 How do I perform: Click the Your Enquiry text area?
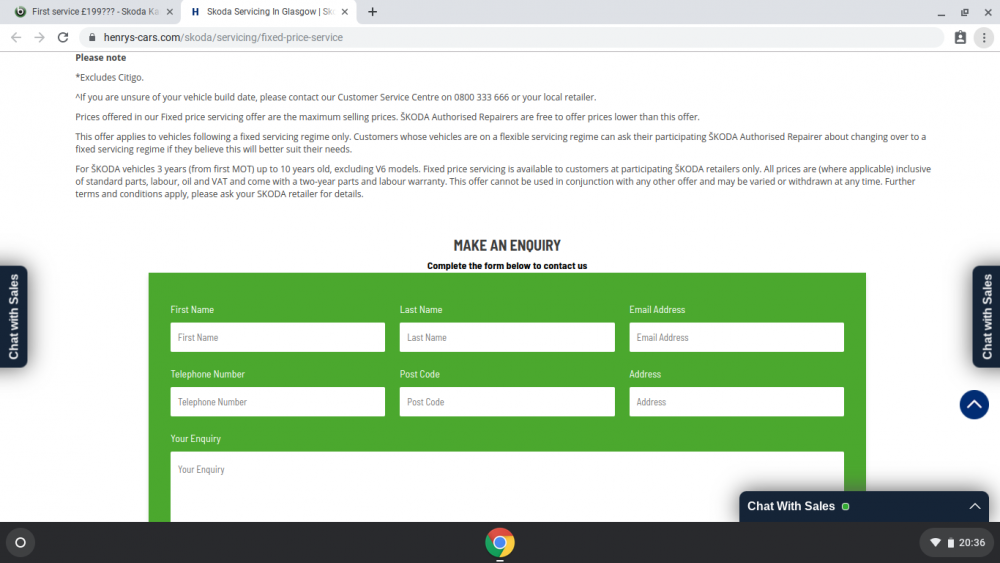(x=507, y=486)
